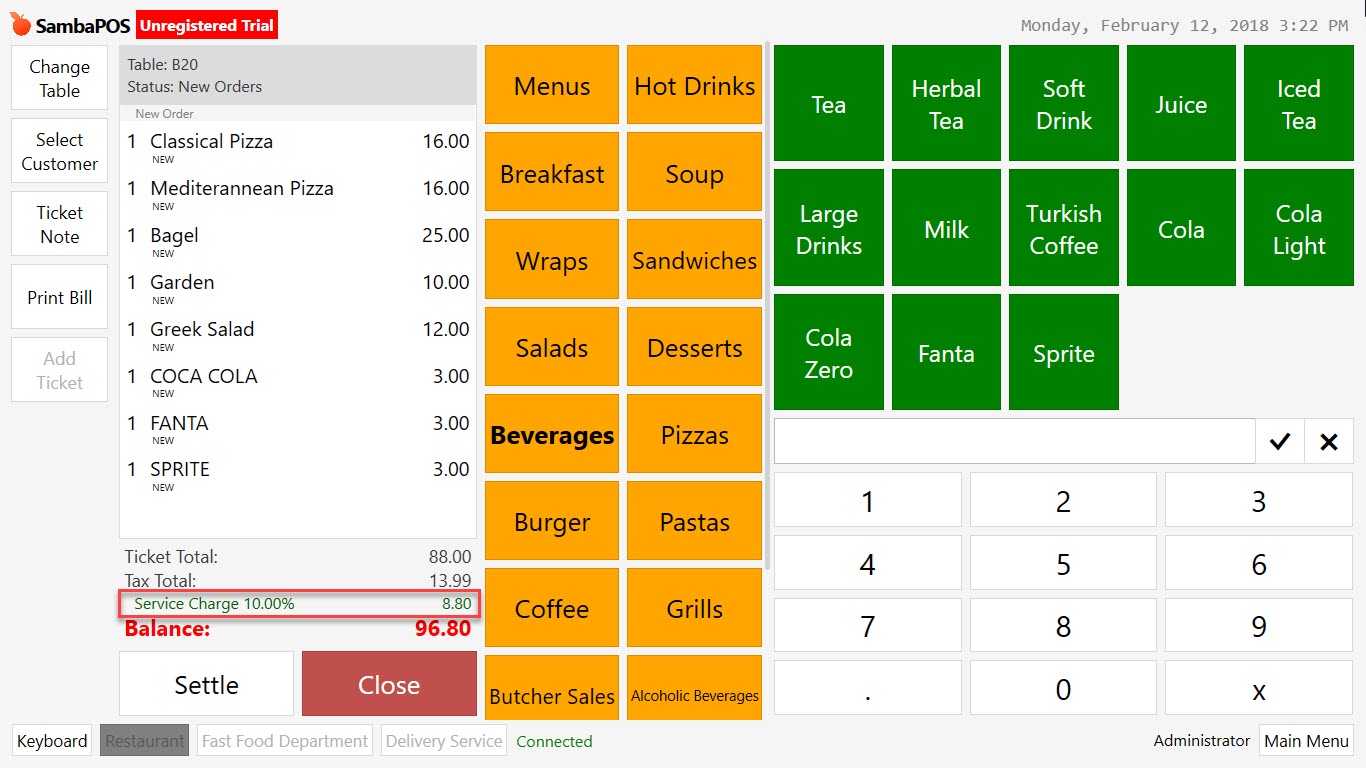Click the Service Charge 10.00% line
The height and width of the screenshot is (768, 1366).
pos(300,604)
